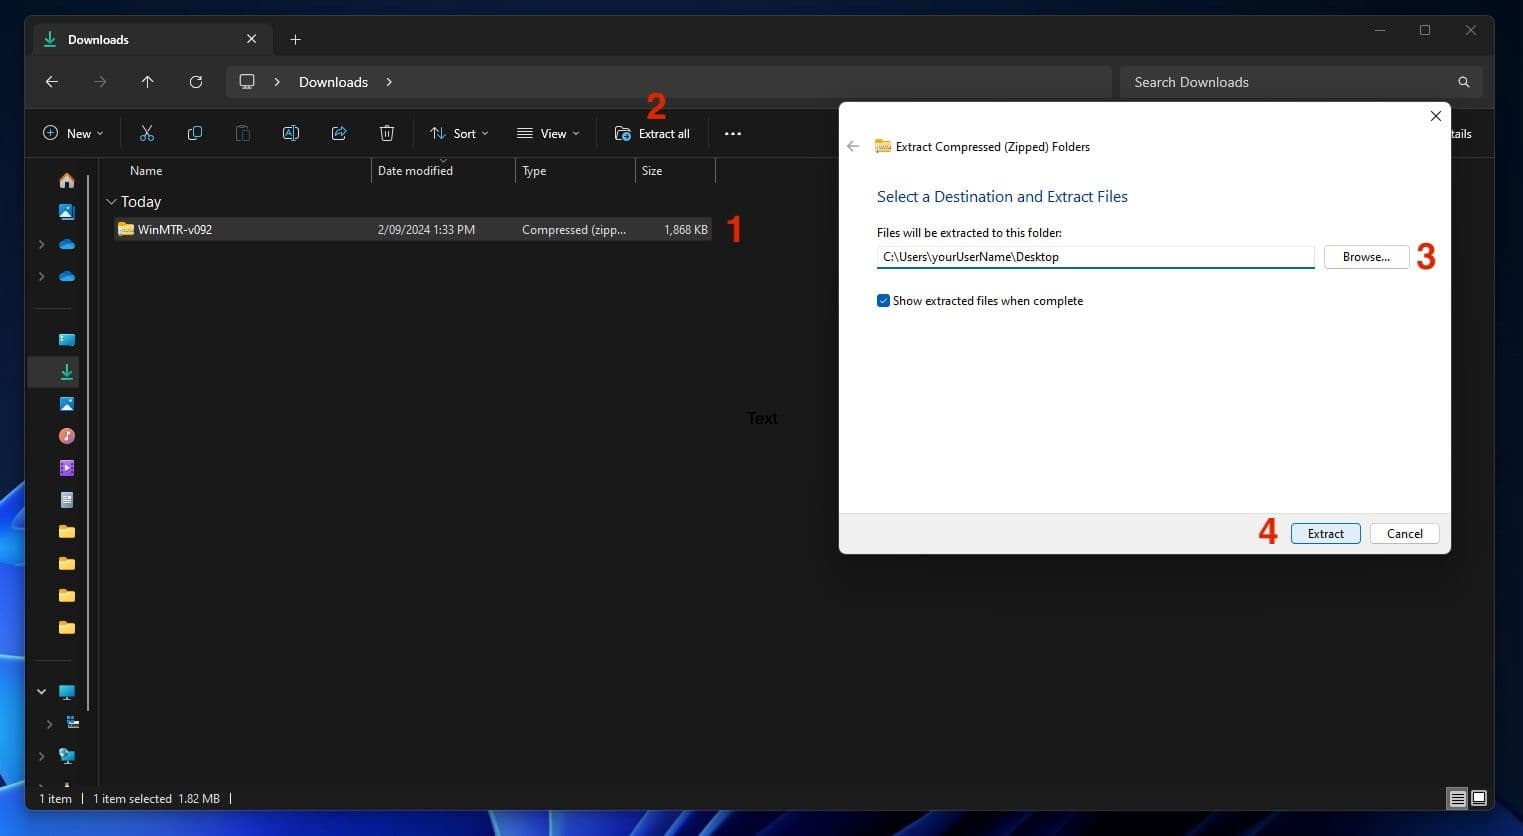Click Extract all in the toolbar

coord(652,133)
